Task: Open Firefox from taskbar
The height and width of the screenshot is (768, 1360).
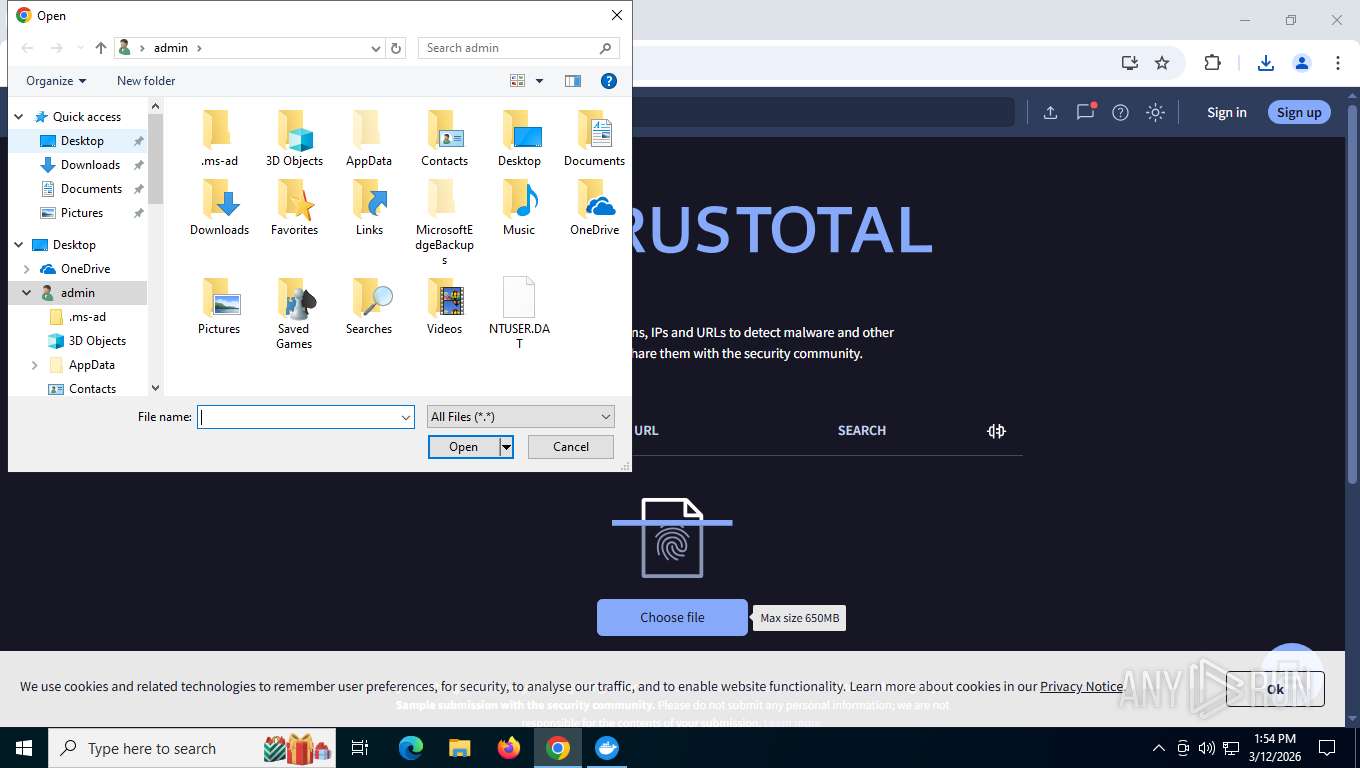Action: tap(509, 748)
